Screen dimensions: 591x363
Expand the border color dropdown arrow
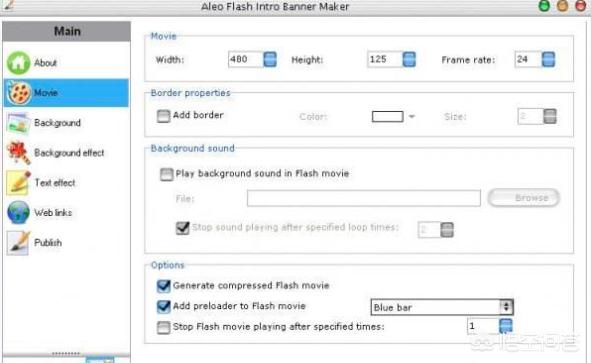click(412, 116)
